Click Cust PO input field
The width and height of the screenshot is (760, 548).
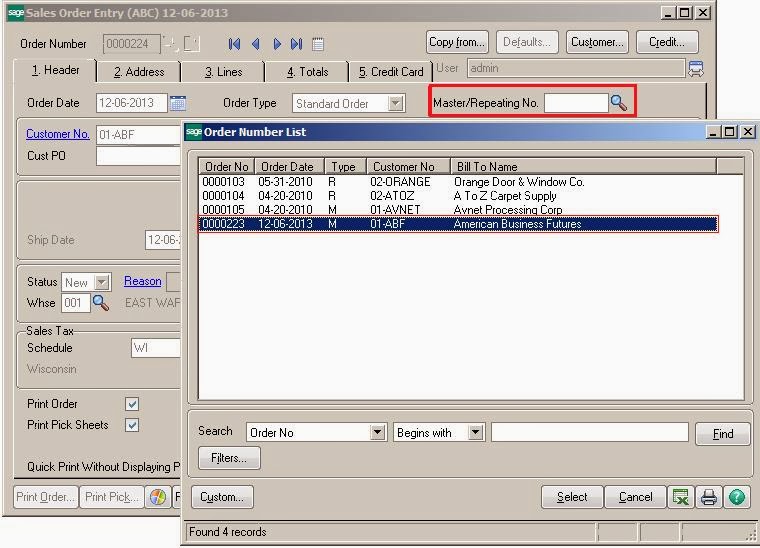139,156
